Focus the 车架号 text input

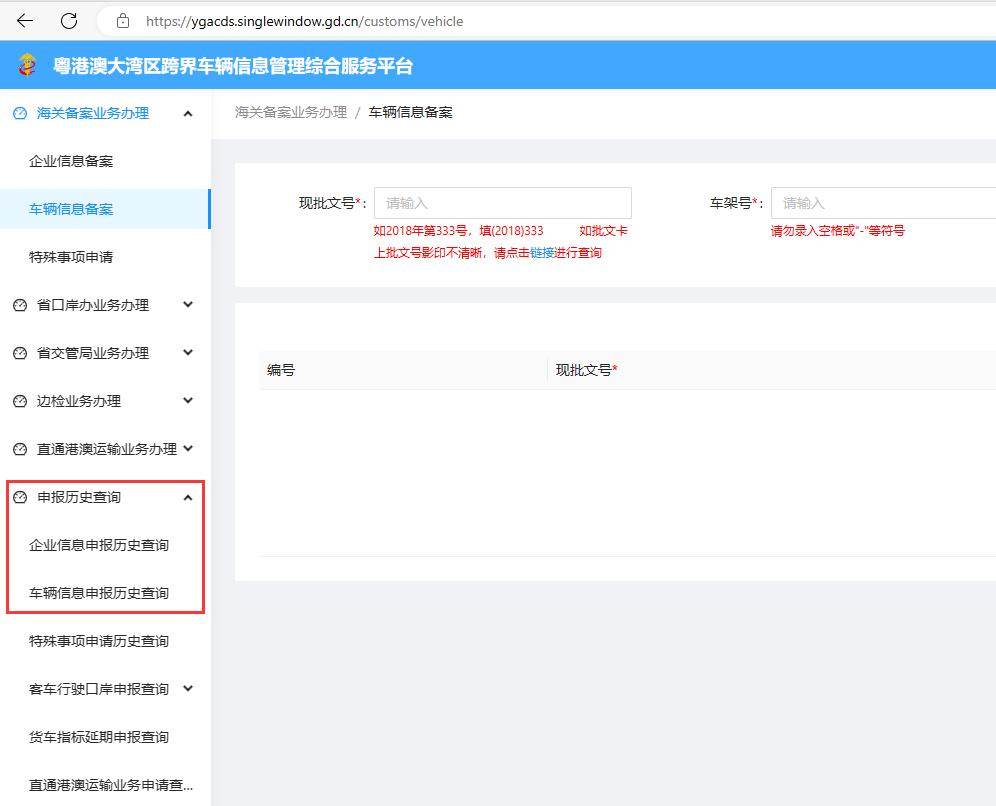[882, 203]
